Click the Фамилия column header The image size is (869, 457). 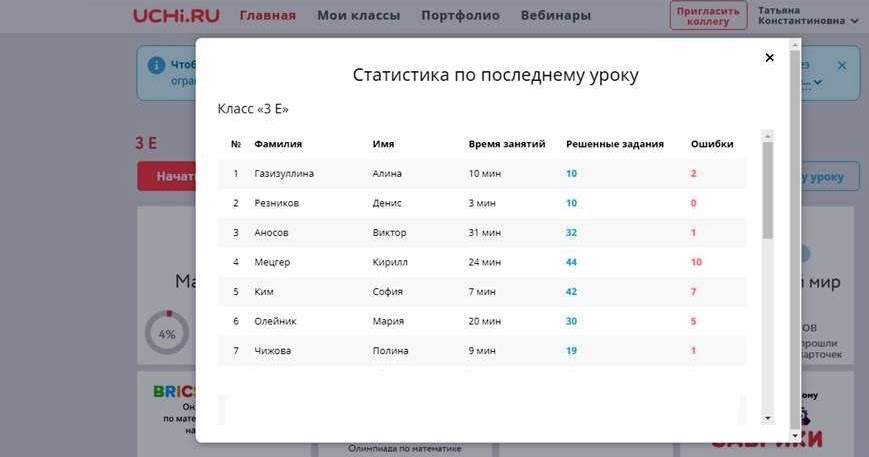coord(278,144)
